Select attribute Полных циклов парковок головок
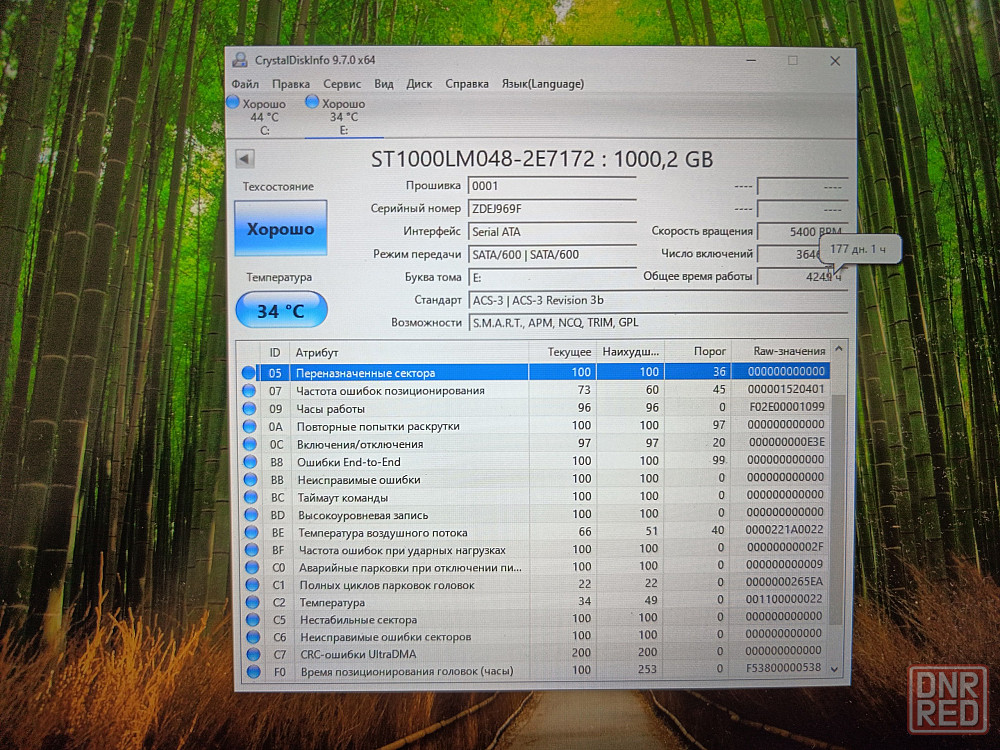 [x=387, y=585]
